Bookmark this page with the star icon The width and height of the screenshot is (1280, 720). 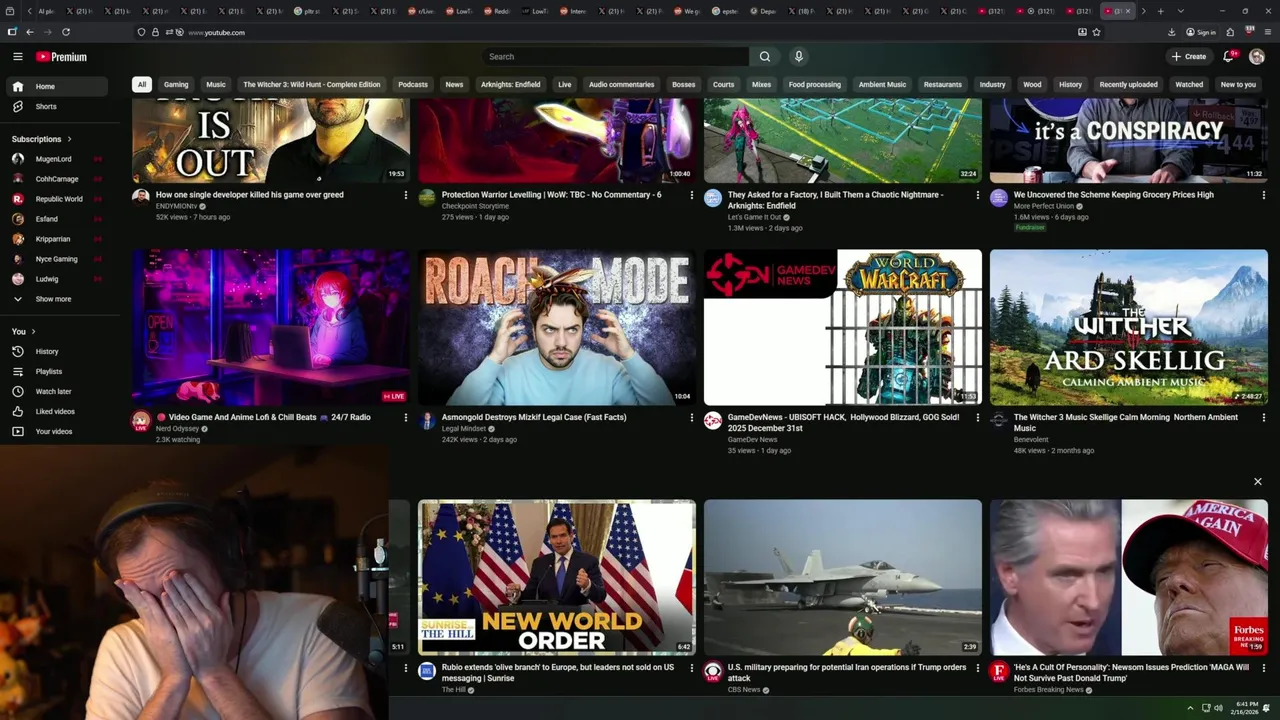(x=1097, y=32)
